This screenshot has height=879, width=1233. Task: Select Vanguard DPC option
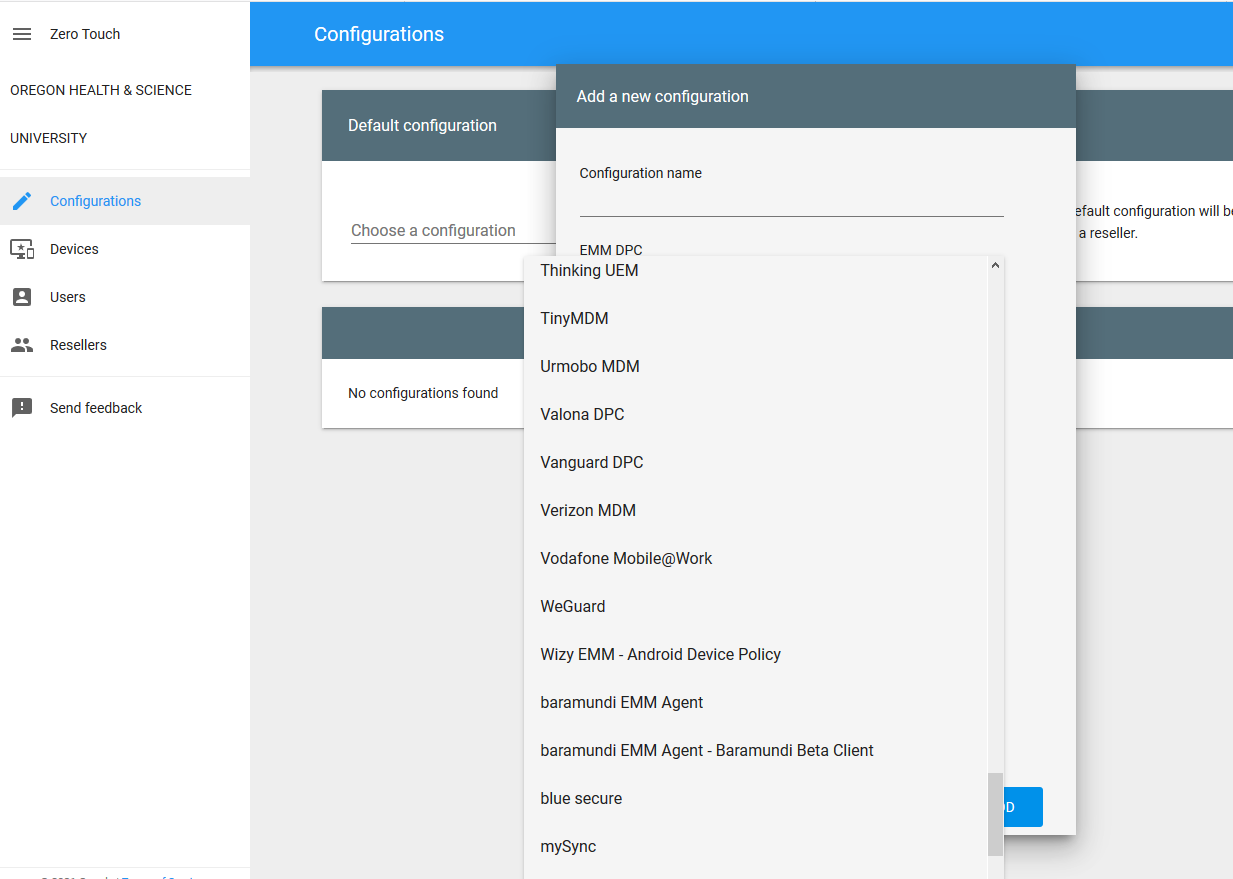pyautogui.click(x=755, y=462)
